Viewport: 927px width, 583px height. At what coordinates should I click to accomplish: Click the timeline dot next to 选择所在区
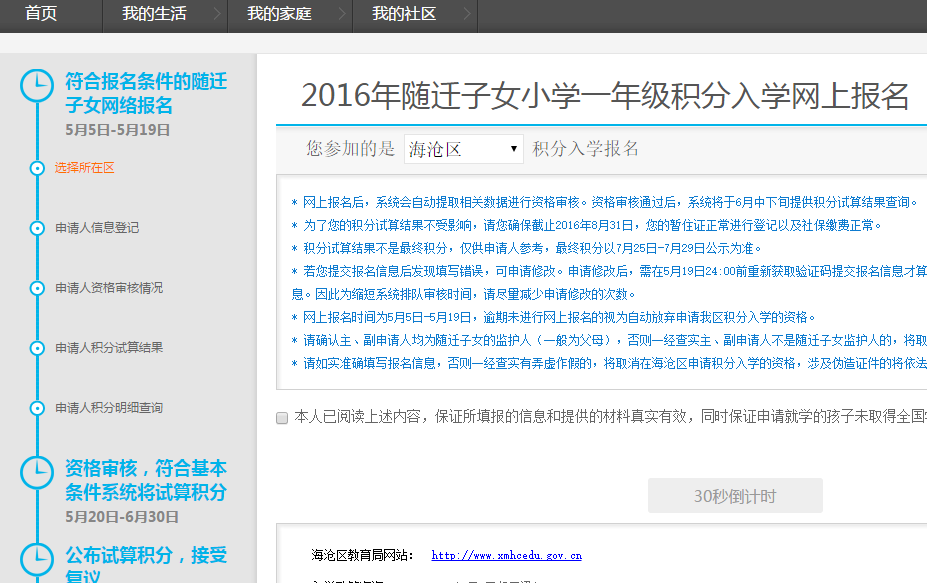(37, 168)
